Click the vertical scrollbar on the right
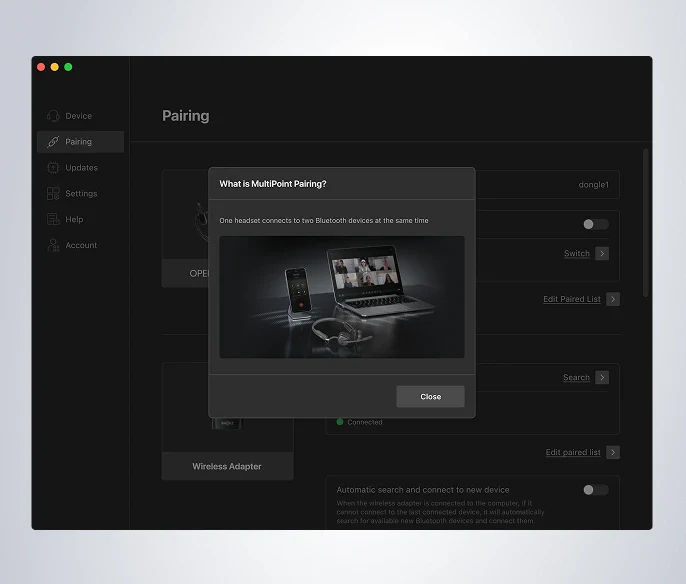This screenshot has width=686, height=584. coord(646,223)
